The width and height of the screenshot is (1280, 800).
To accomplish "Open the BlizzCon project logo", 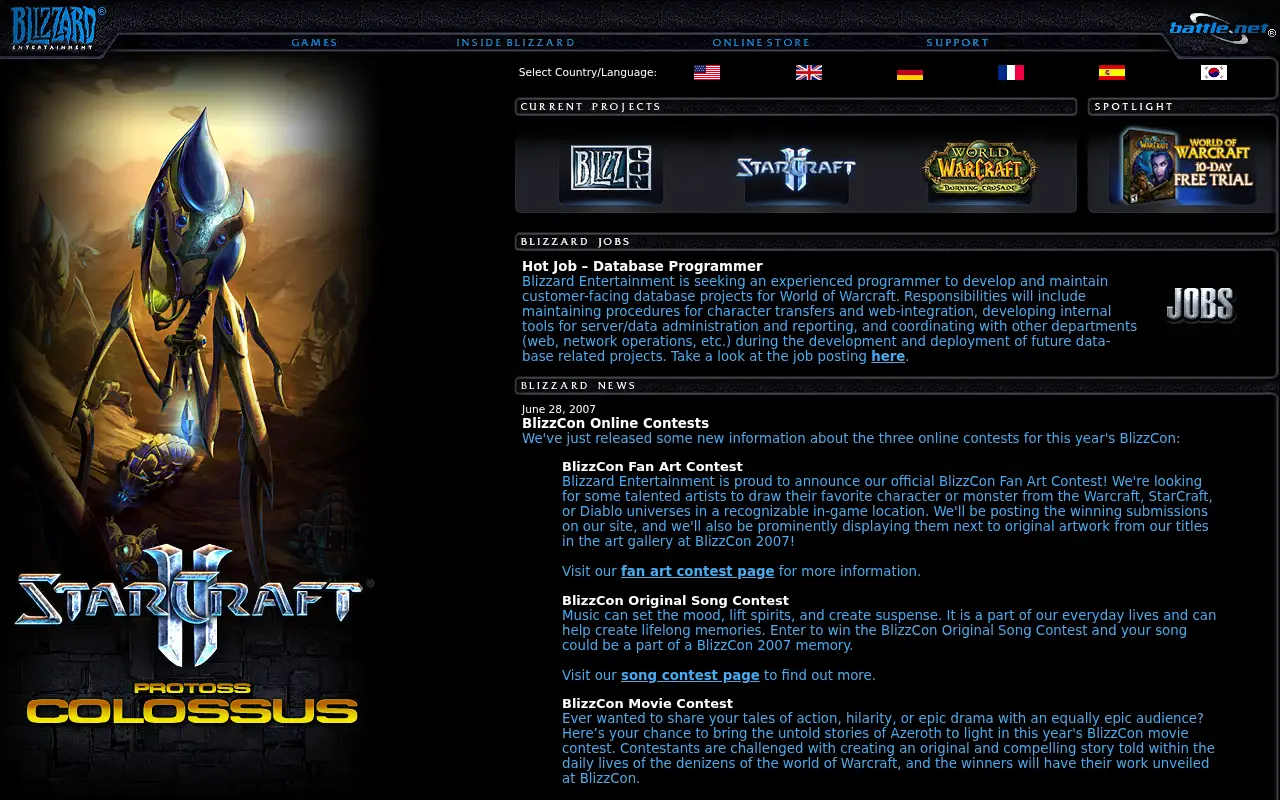I will point(611,170).
